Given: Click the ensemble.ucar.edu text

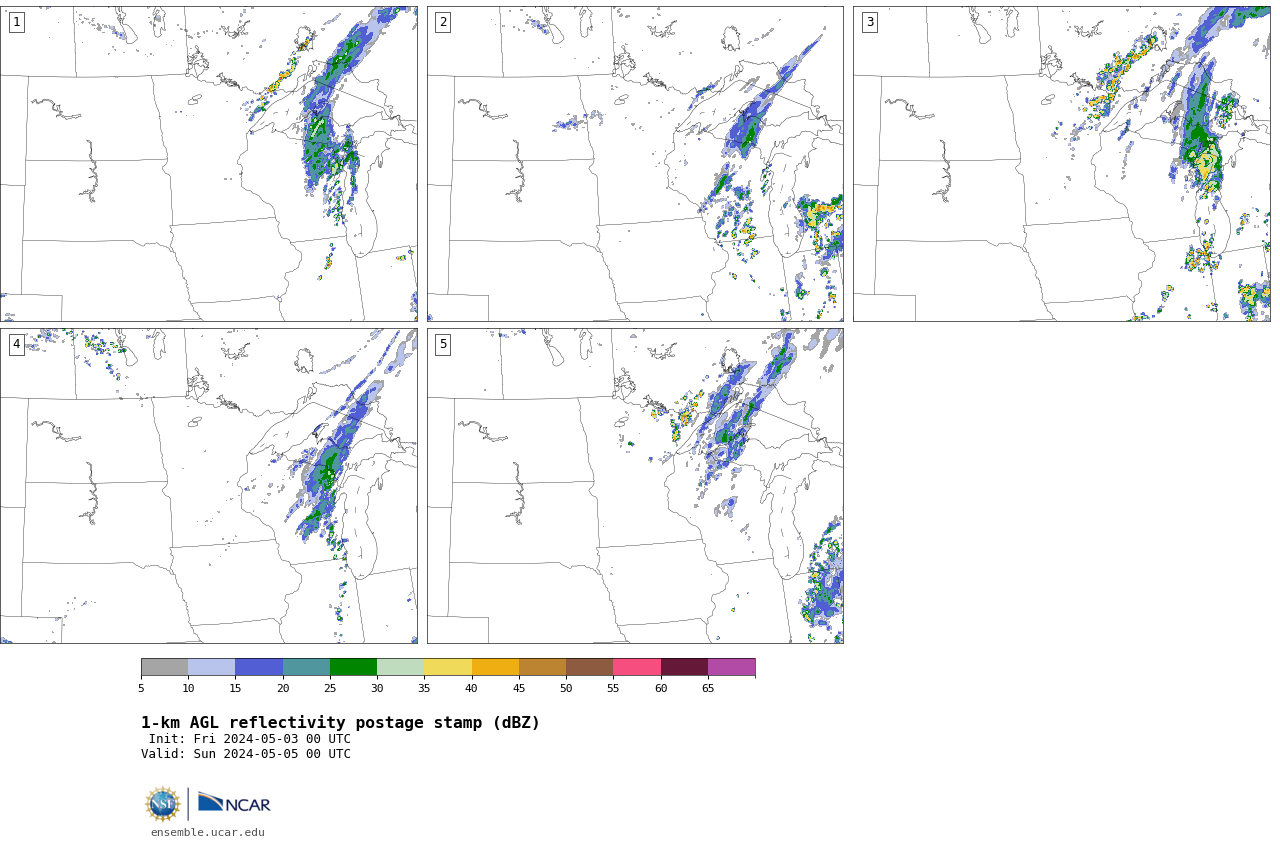Looking at the screenshot, I should pos(208,832).
